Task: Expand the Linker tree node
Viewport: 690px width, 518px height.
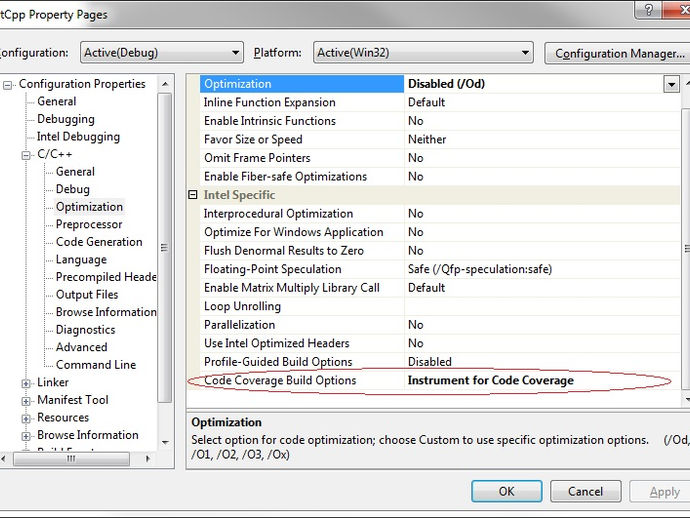Action: click(26, 383)
